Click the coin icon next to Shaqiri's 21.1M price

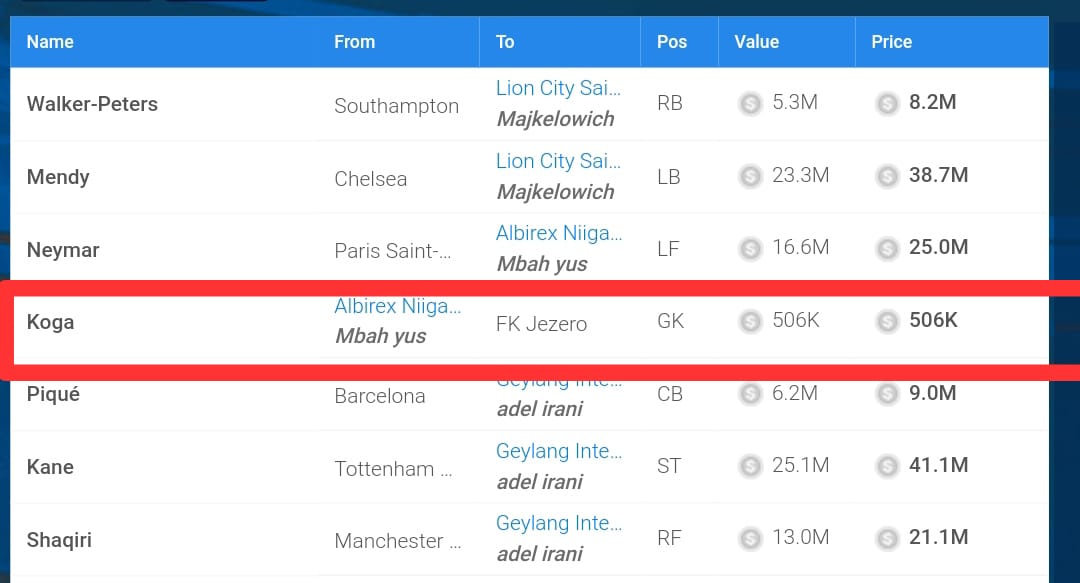887,538
